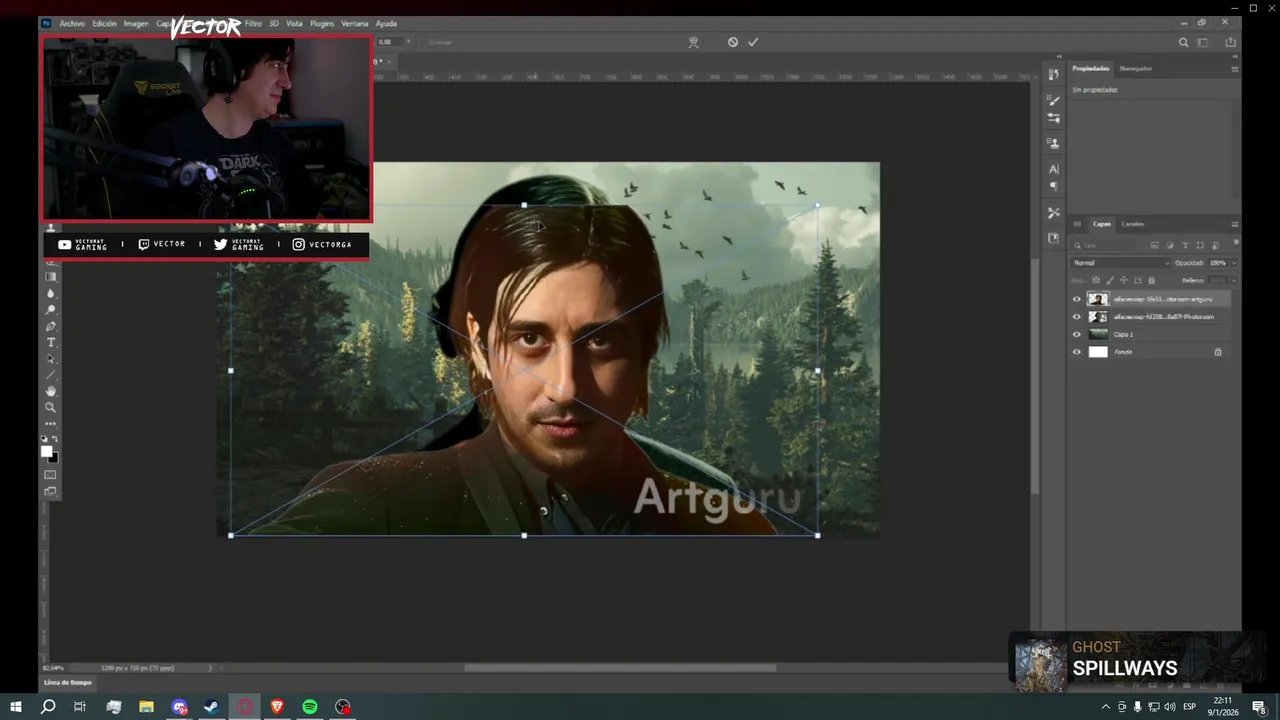Open the Paragraph panel icon

click(1053, 186)
